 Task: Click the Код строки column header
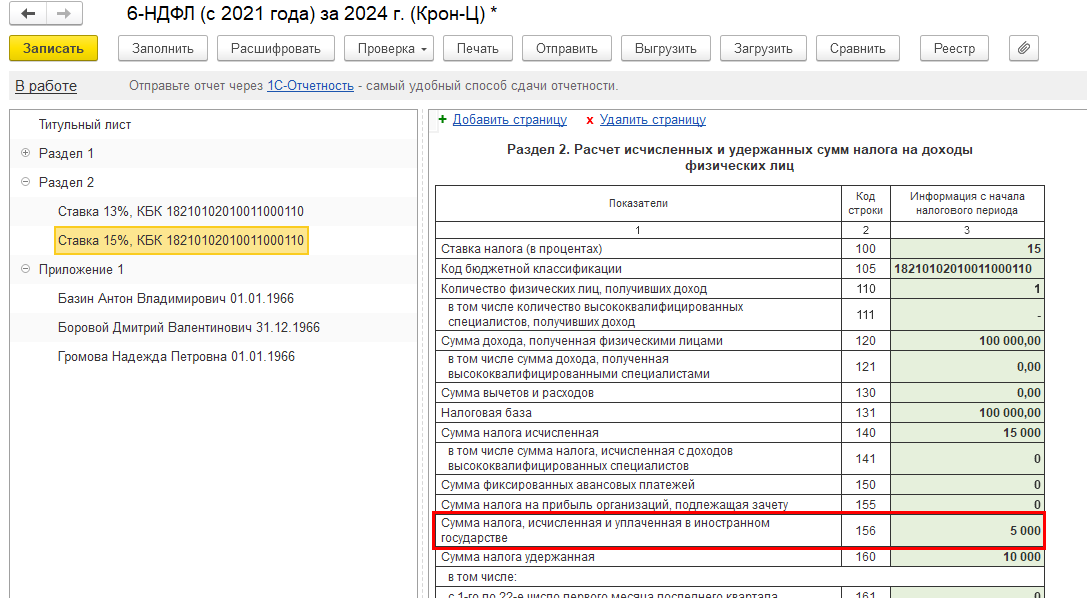[865, 203]
